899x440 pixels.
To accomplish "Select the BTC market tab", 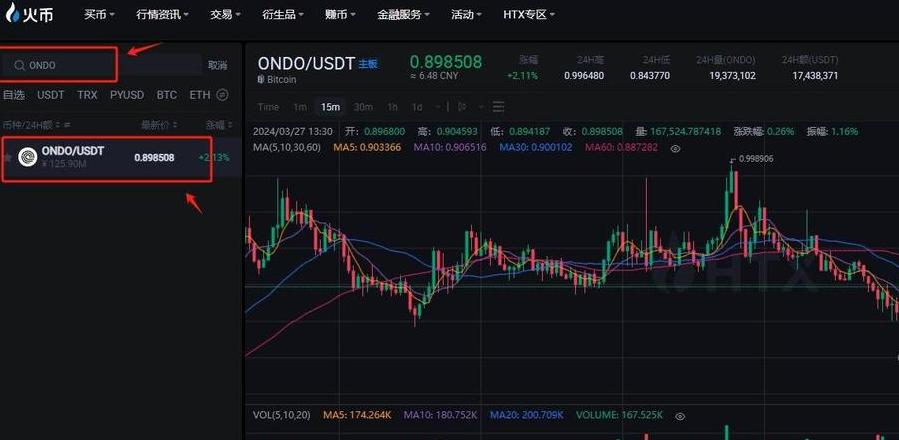I will click(166, 95).
